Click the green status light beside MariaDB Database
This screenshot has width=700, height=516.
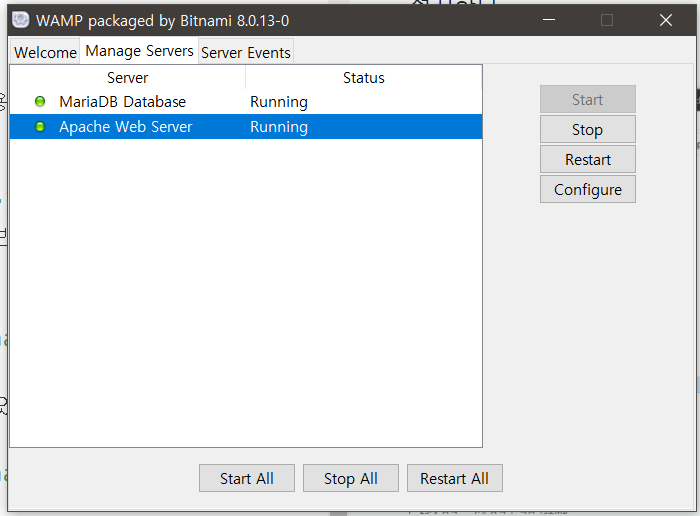click(40, 102)
